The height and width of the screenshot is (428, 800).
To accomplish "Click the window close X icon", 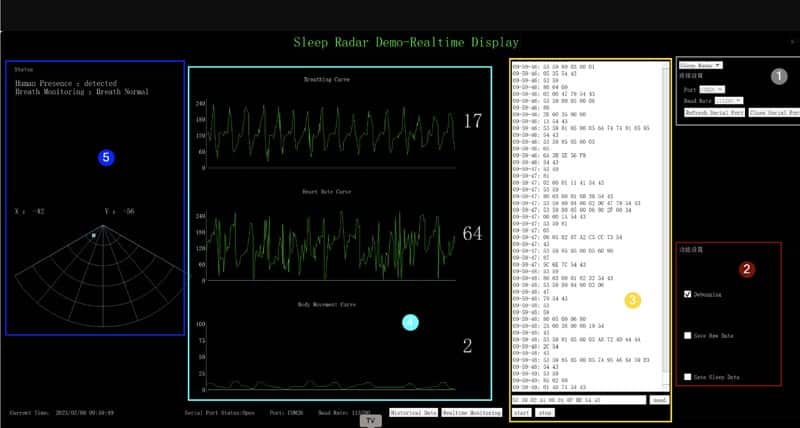I will [791, 42].
